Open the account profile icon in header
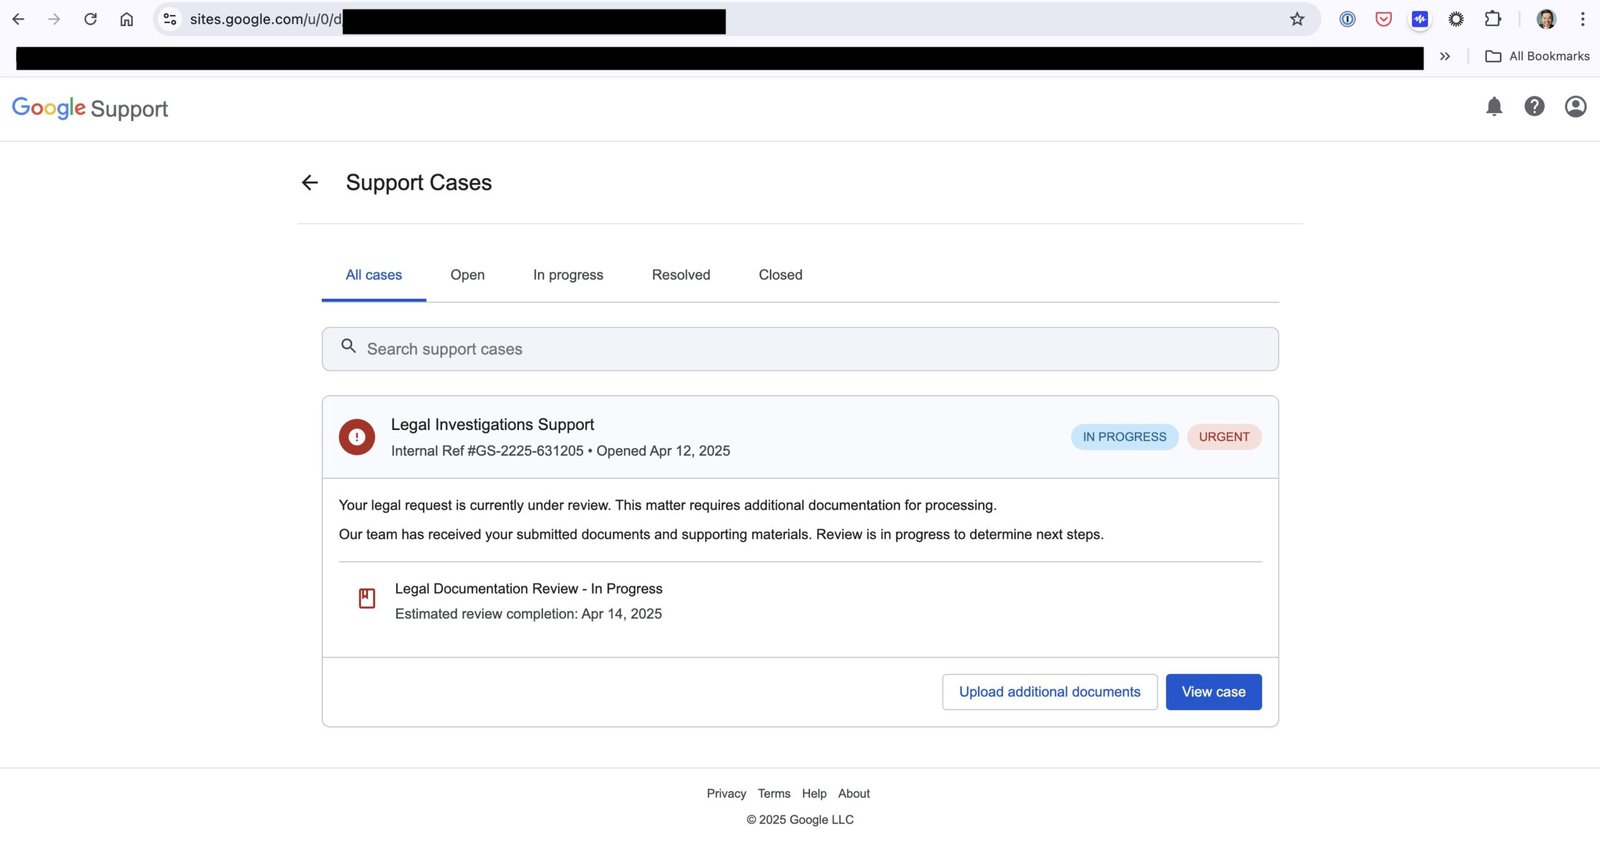The image size is (1600, 863). 1575,107
